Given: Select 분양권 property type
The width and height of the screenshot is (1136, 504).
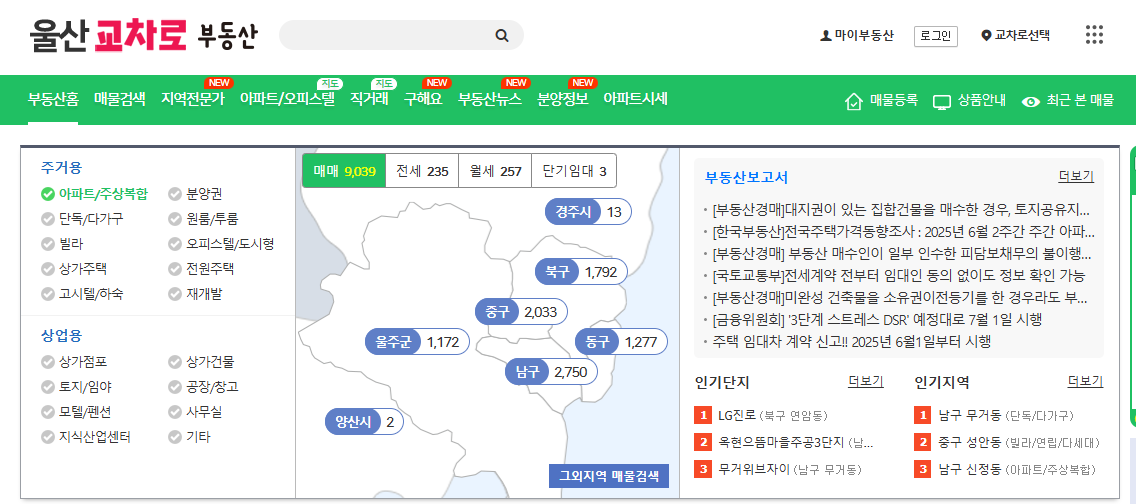Looking at the screenshot, I should pyautogui.click(x=196, y=194).
